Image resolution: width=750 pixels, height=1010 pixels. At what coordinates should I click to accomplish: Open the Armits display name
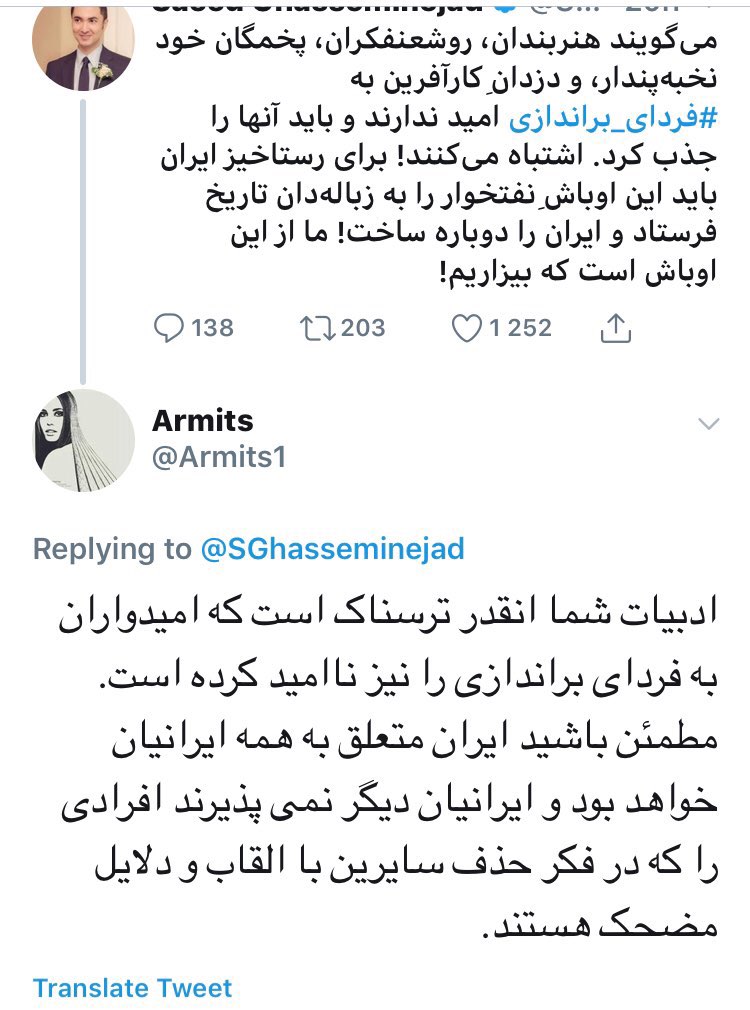[x=202, y=421]
